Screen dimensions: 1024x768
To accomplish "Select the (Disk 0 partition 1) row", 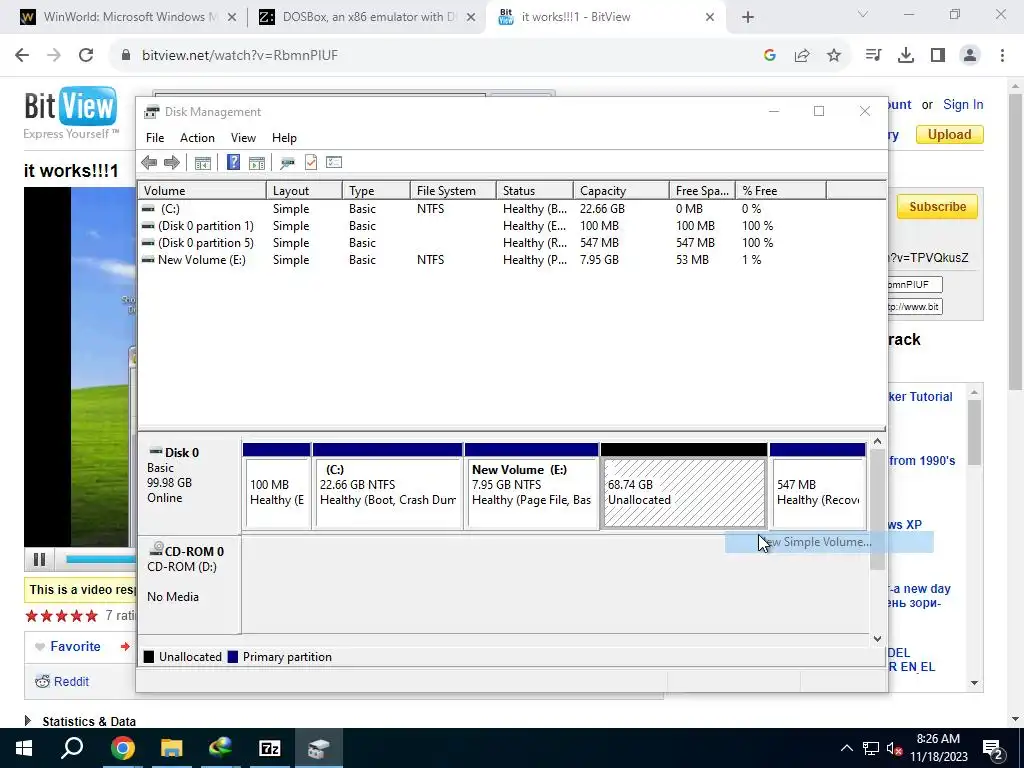I will (x=482, y=226).
